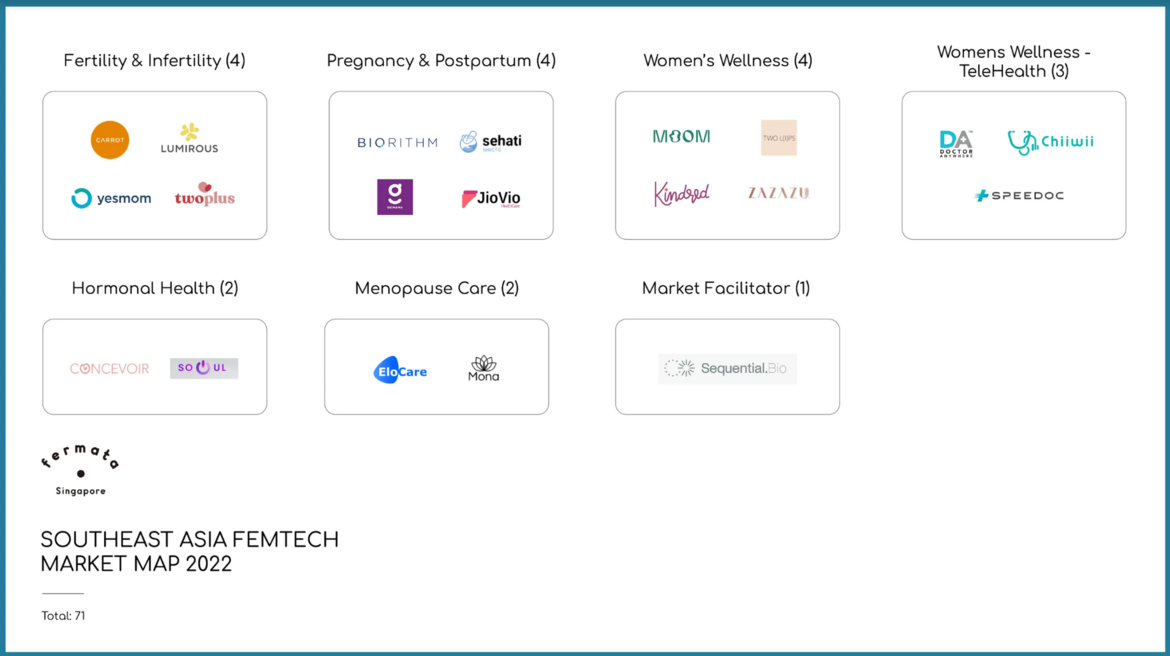Click the Doctor Anywhere logo
Viewport: 1170px width, 656px height.
tap(956, 144)
